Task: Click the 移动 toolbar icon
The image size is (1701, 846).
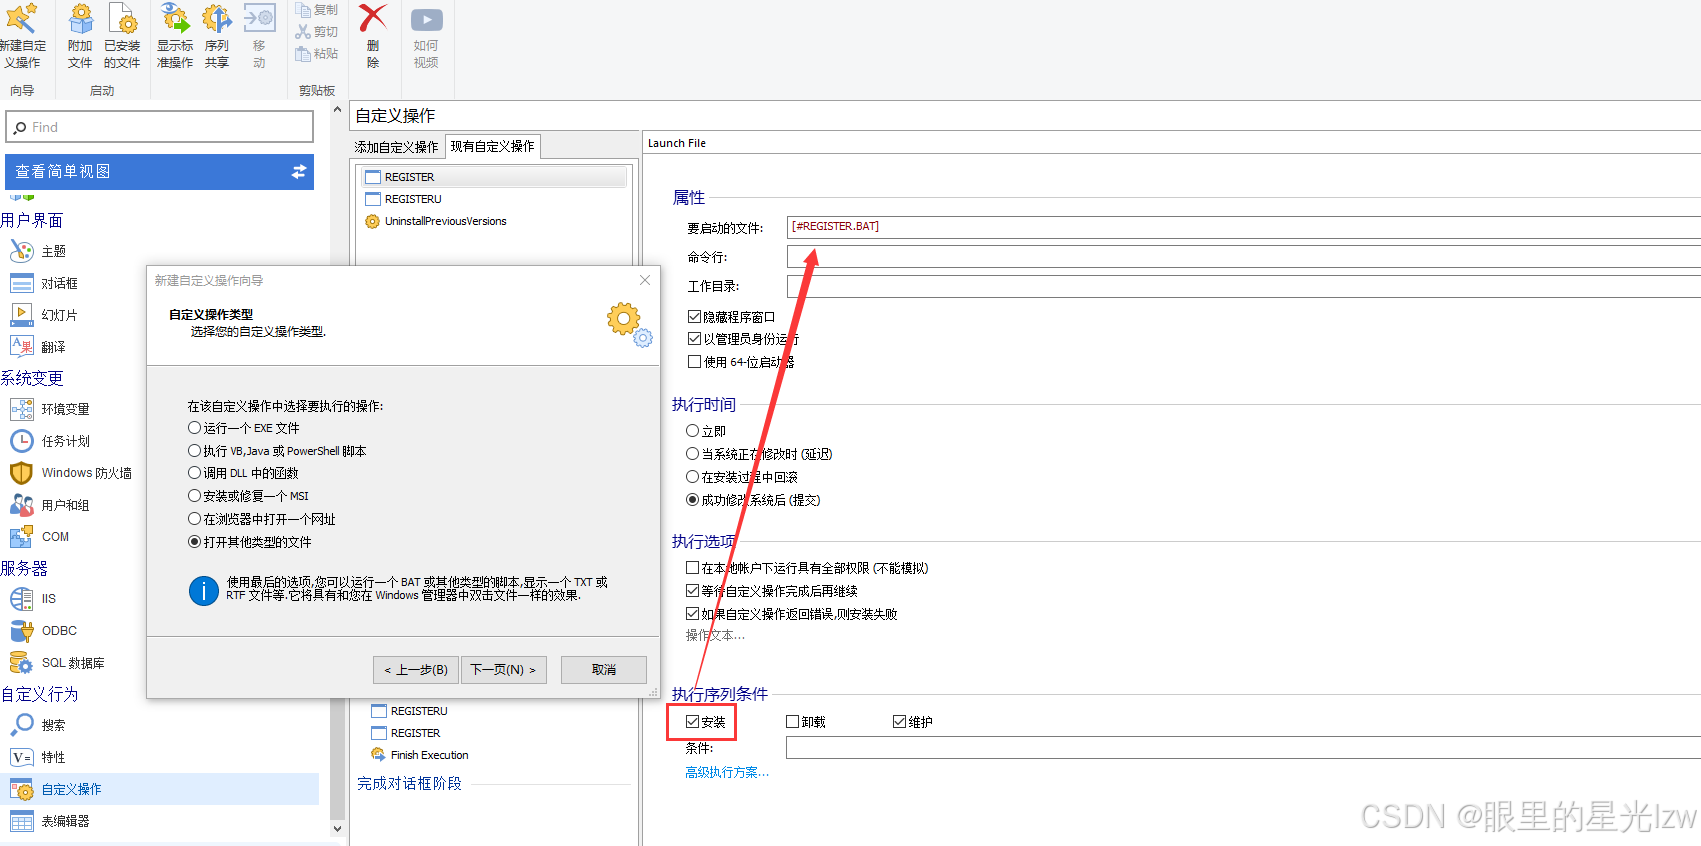Action: pyautogui.click(x=259, y=18)
